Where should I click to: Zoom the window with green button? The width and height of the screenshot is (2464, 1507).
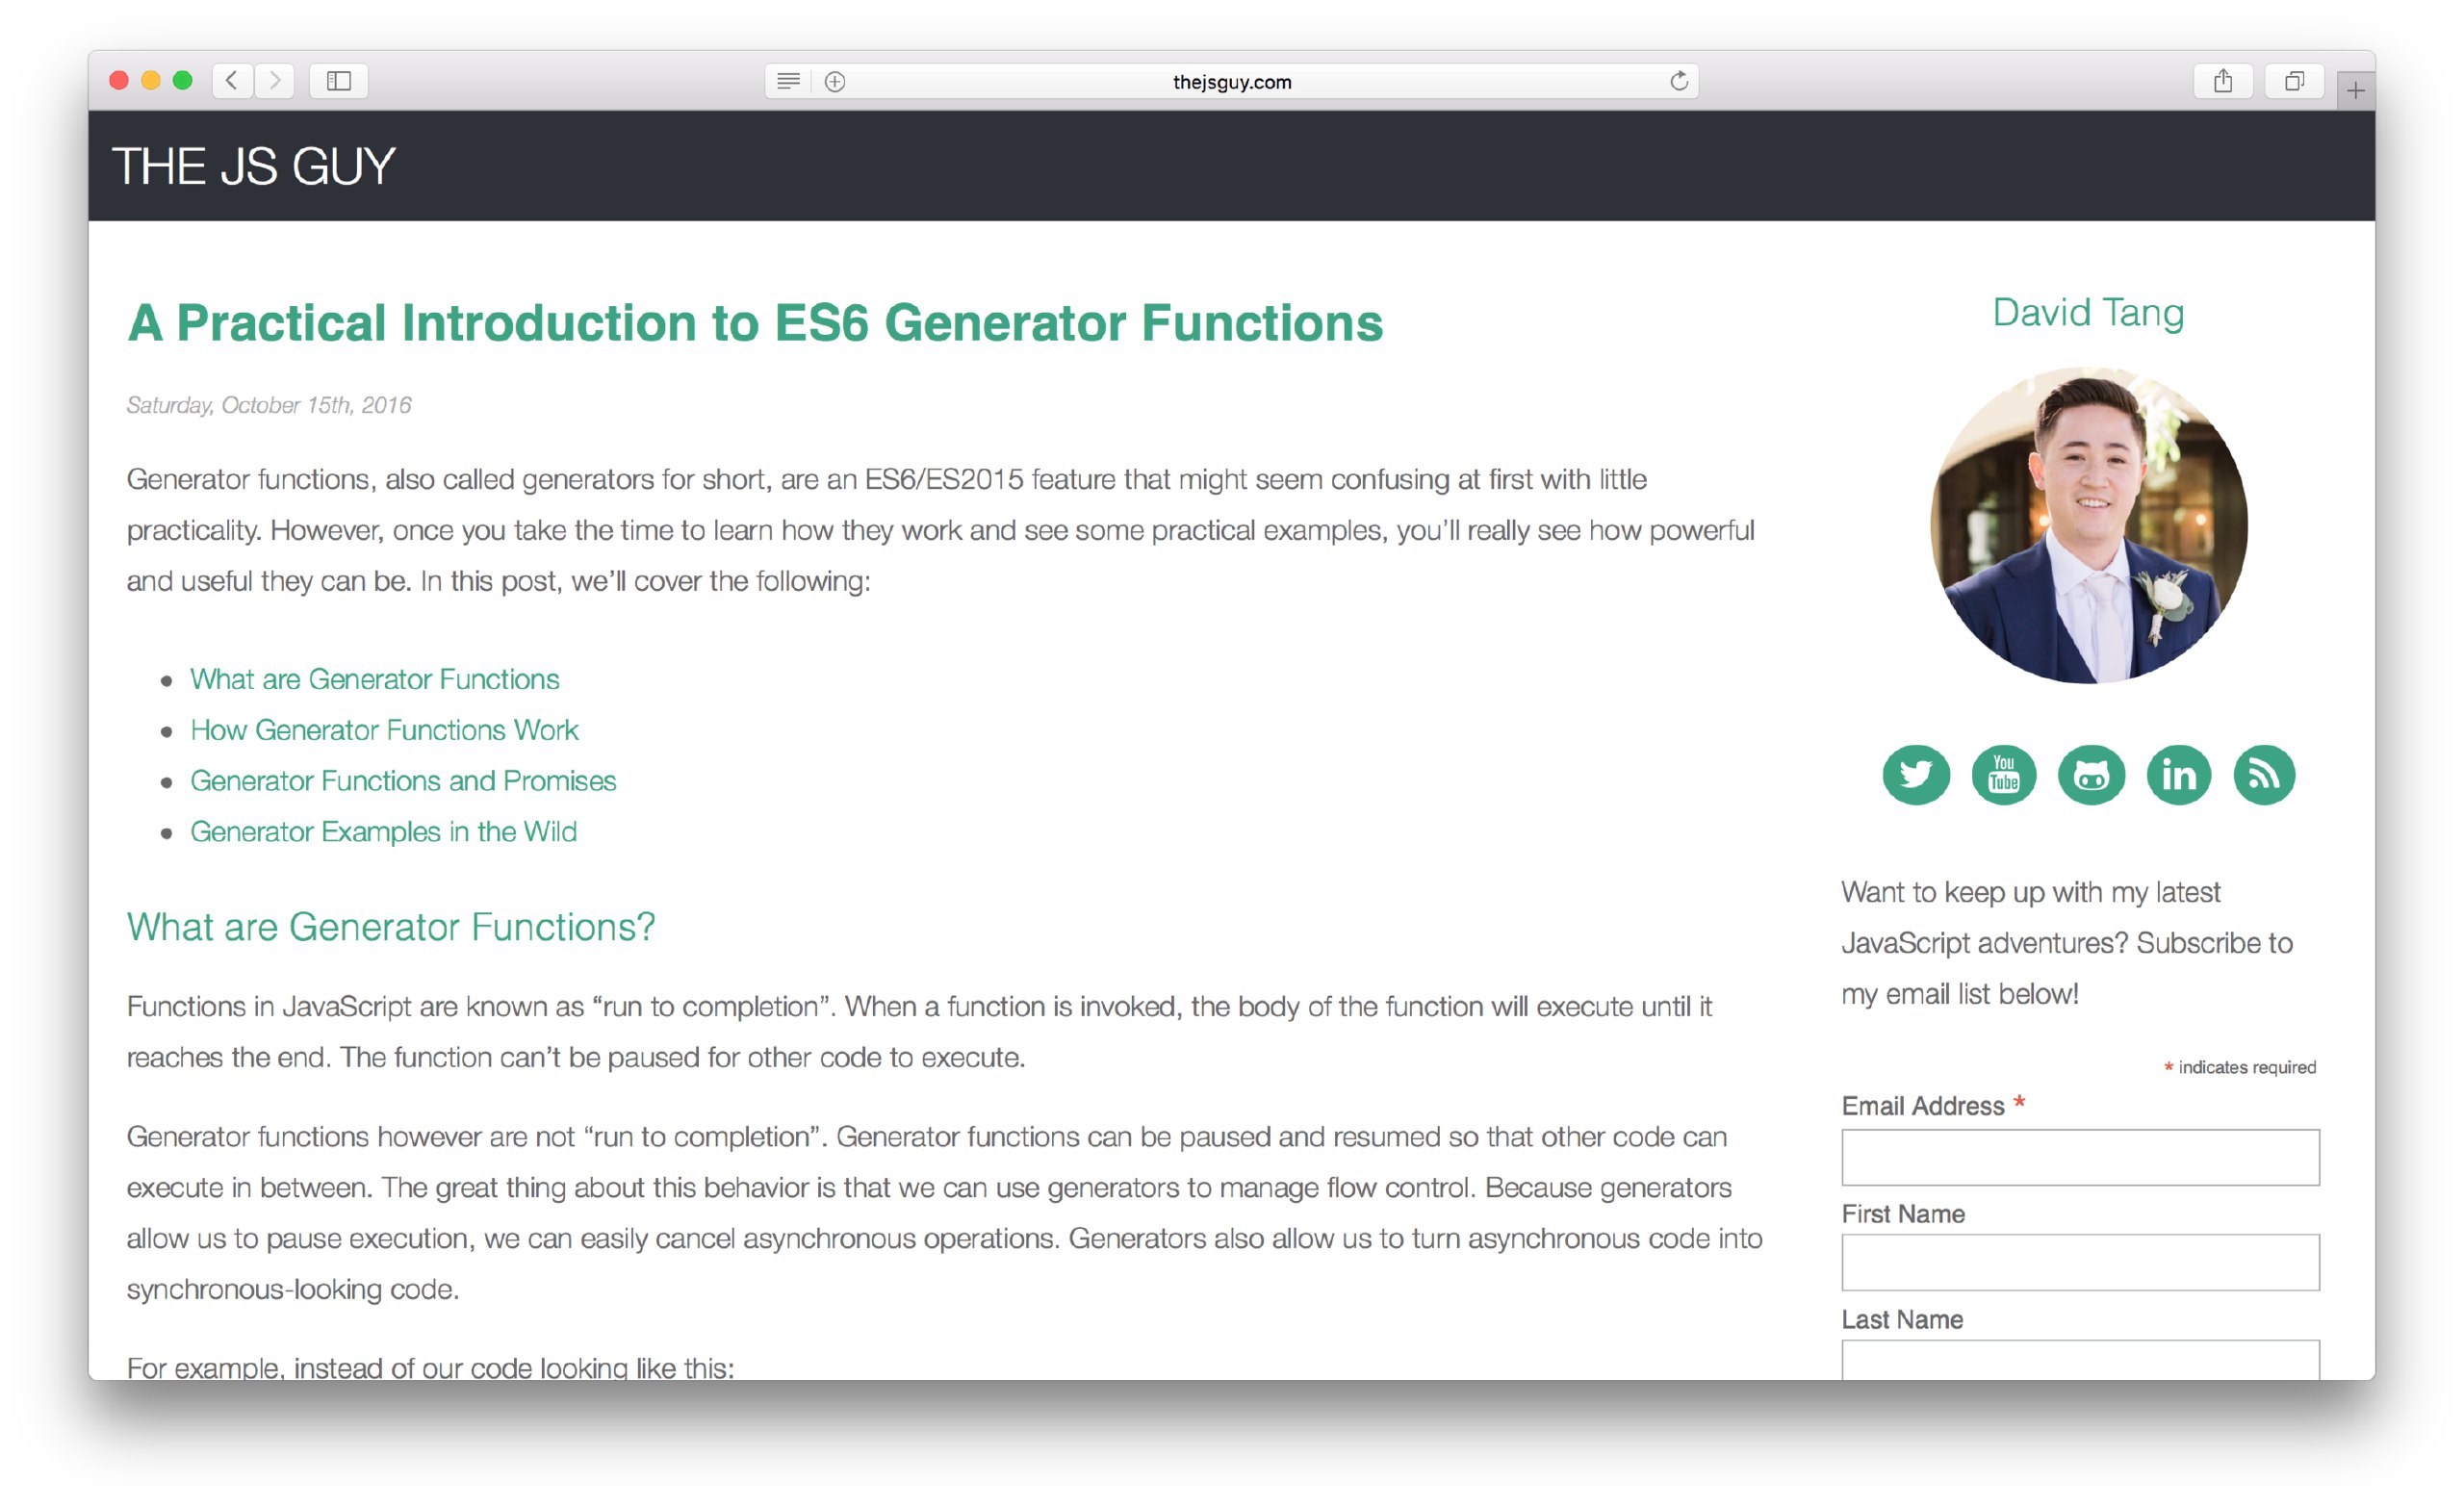[x=183, y=80]
